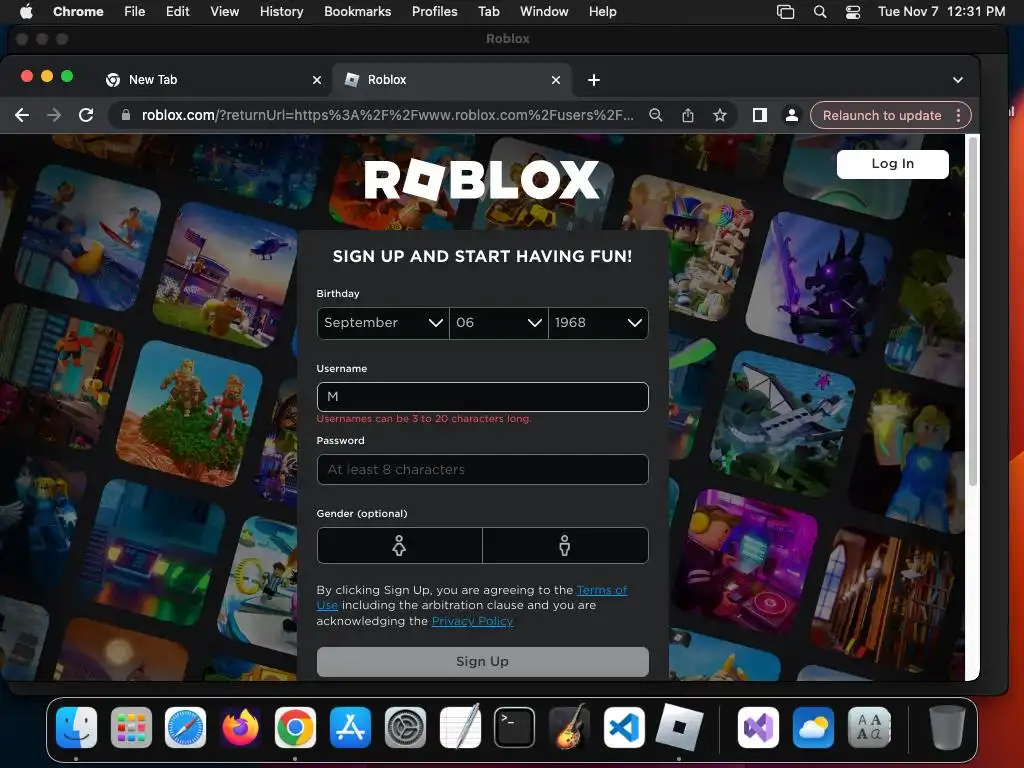The height and width of the screenshot is (768, 1024).
Task: Open the Edit menu
Action: point(178,11)
